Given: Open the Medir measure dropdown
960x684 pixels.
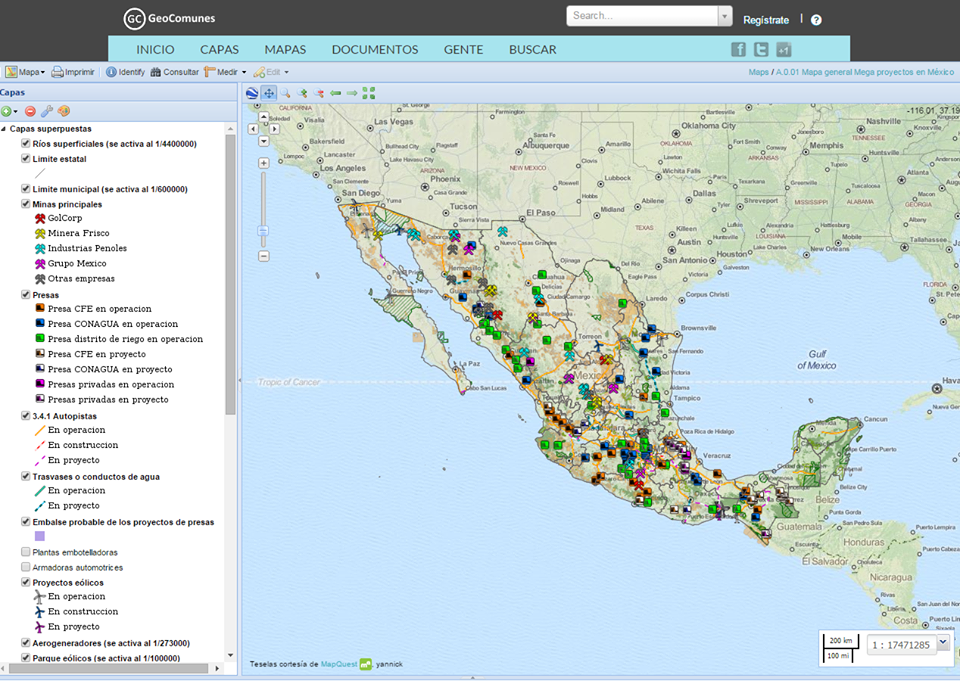Looking at the screenshot, I should click(x=225, y=72).
